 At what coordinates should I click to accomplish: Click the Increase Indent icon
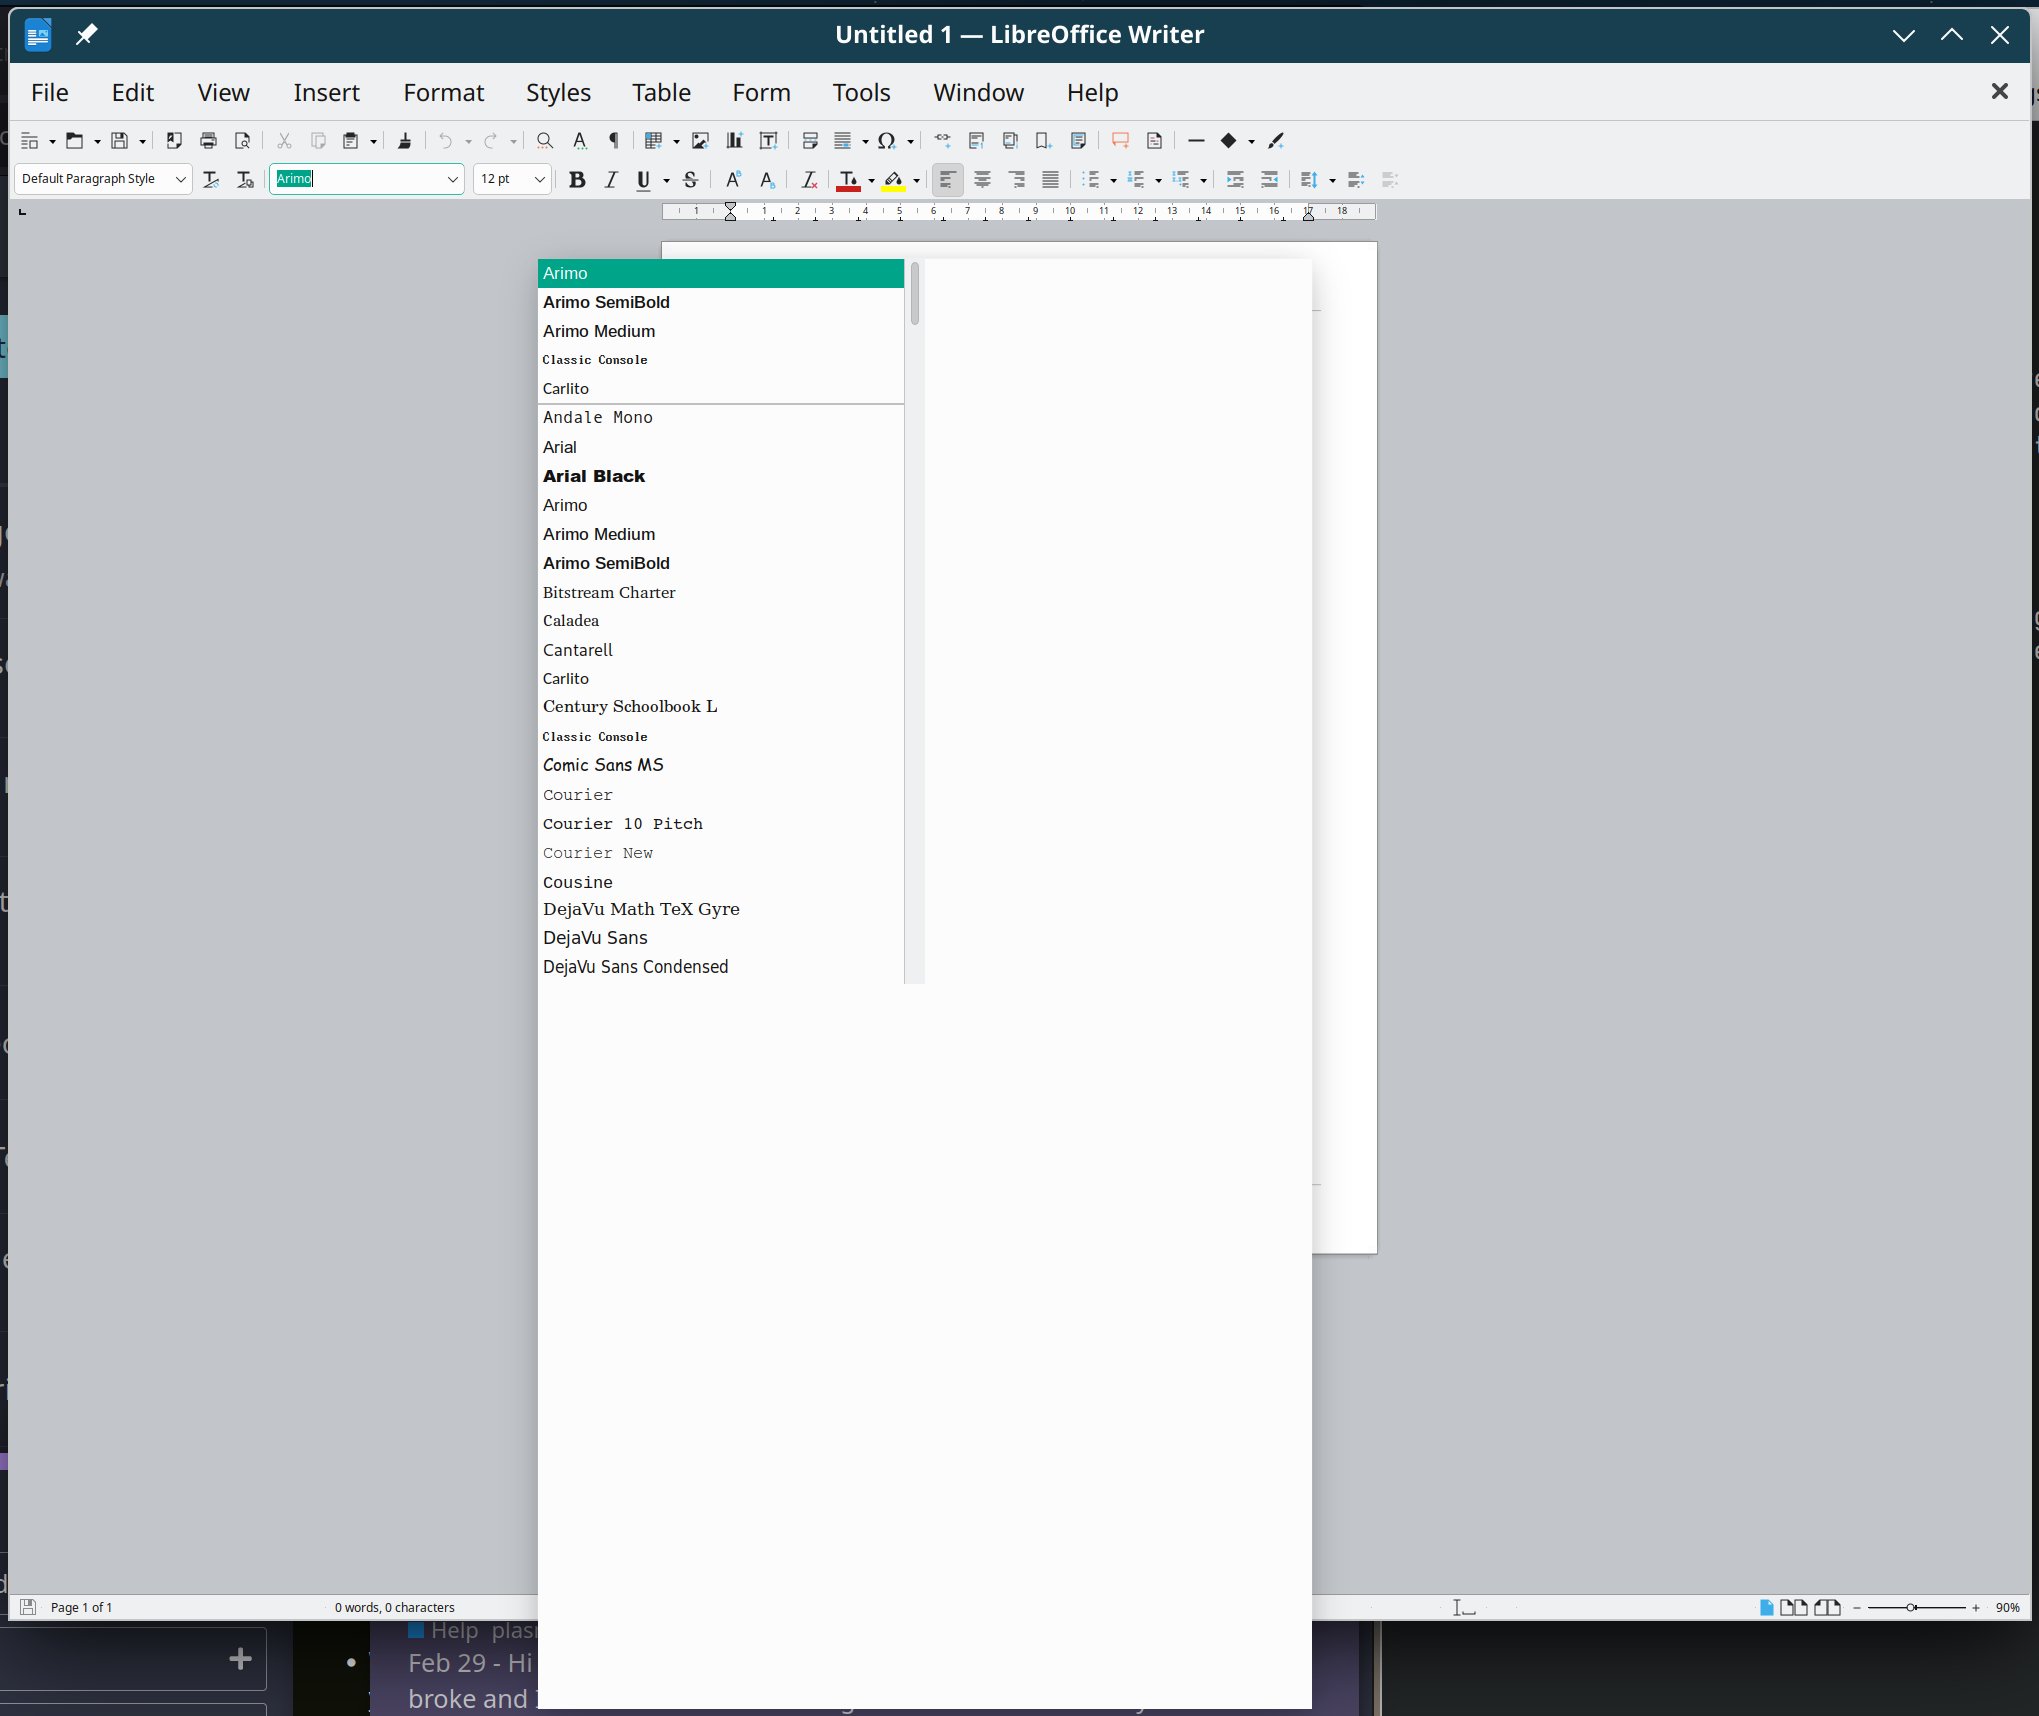tap(1235, 180)
